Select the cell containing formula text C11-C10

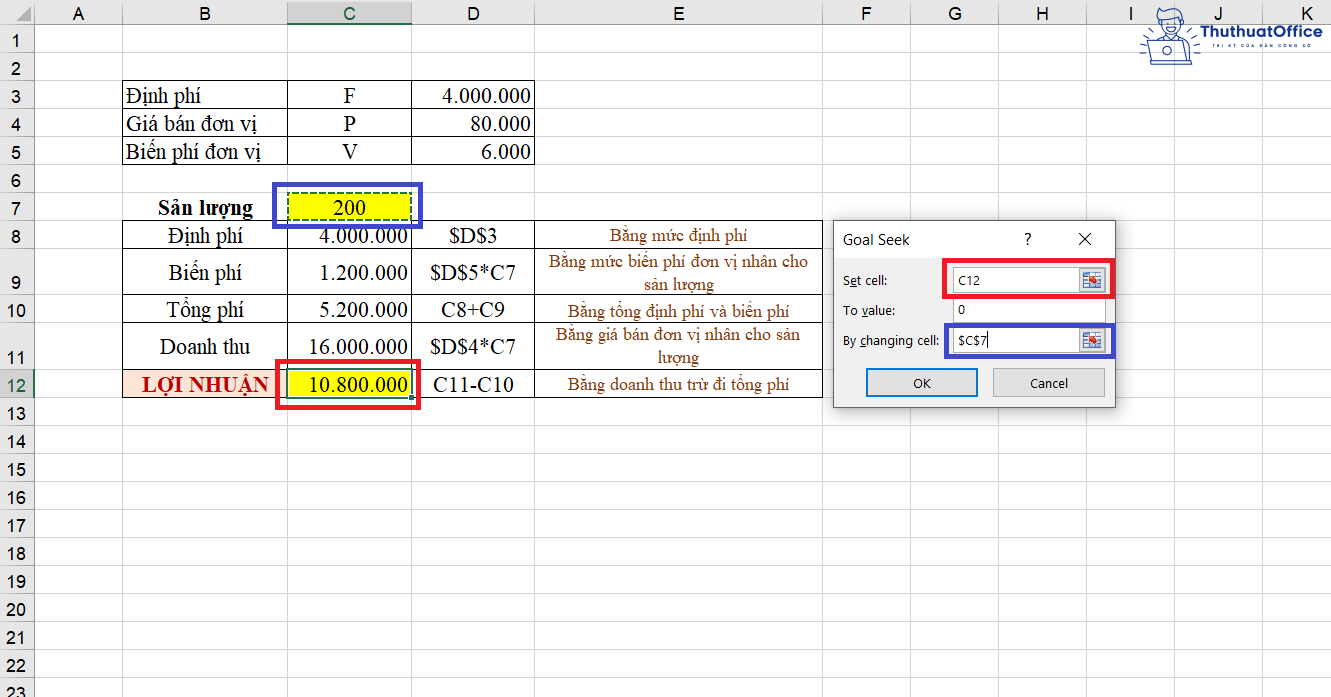pos(473,384)
